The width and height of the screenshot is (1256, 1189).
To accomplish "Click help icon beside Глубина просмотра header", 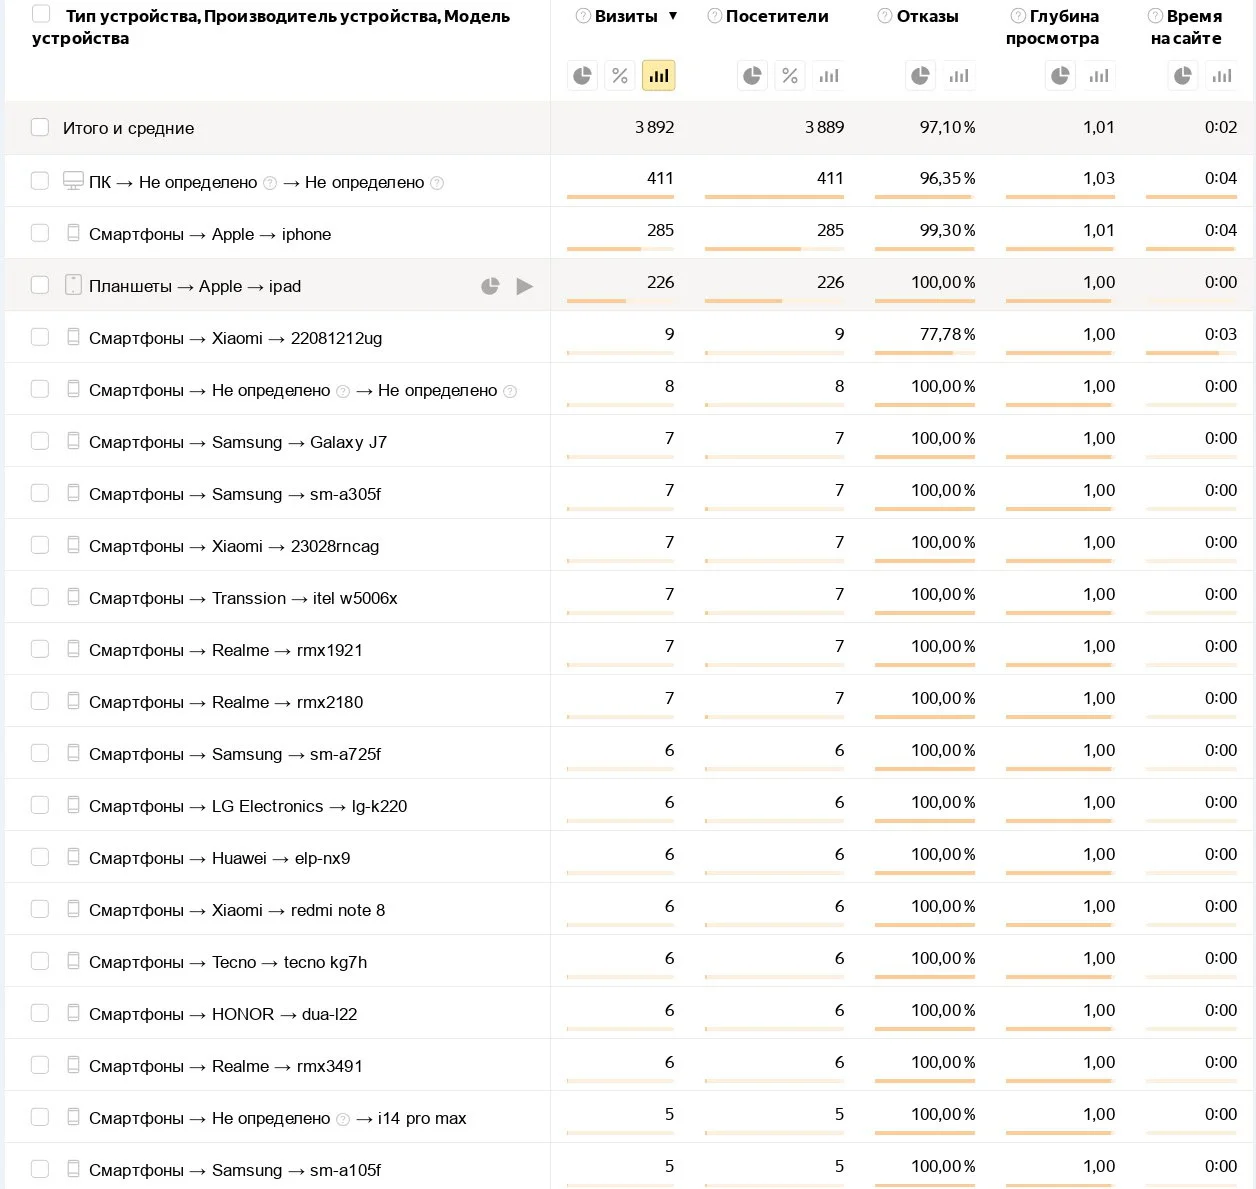I will click(1017, 16).
